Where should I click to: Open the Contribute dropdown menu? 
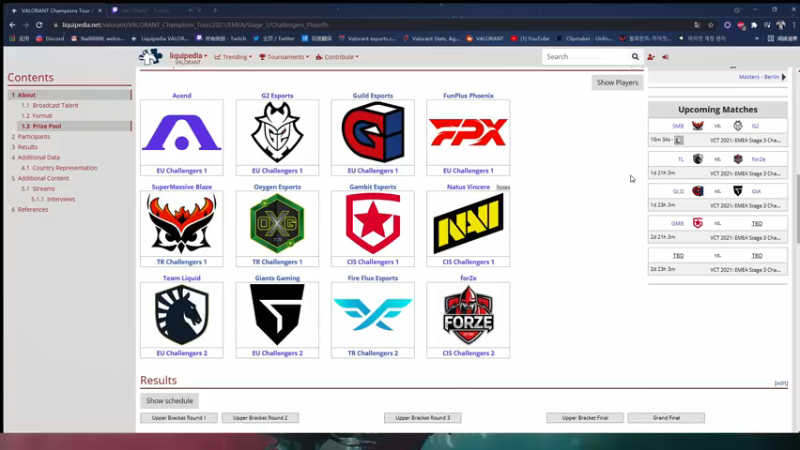click(x=337, y=57)
